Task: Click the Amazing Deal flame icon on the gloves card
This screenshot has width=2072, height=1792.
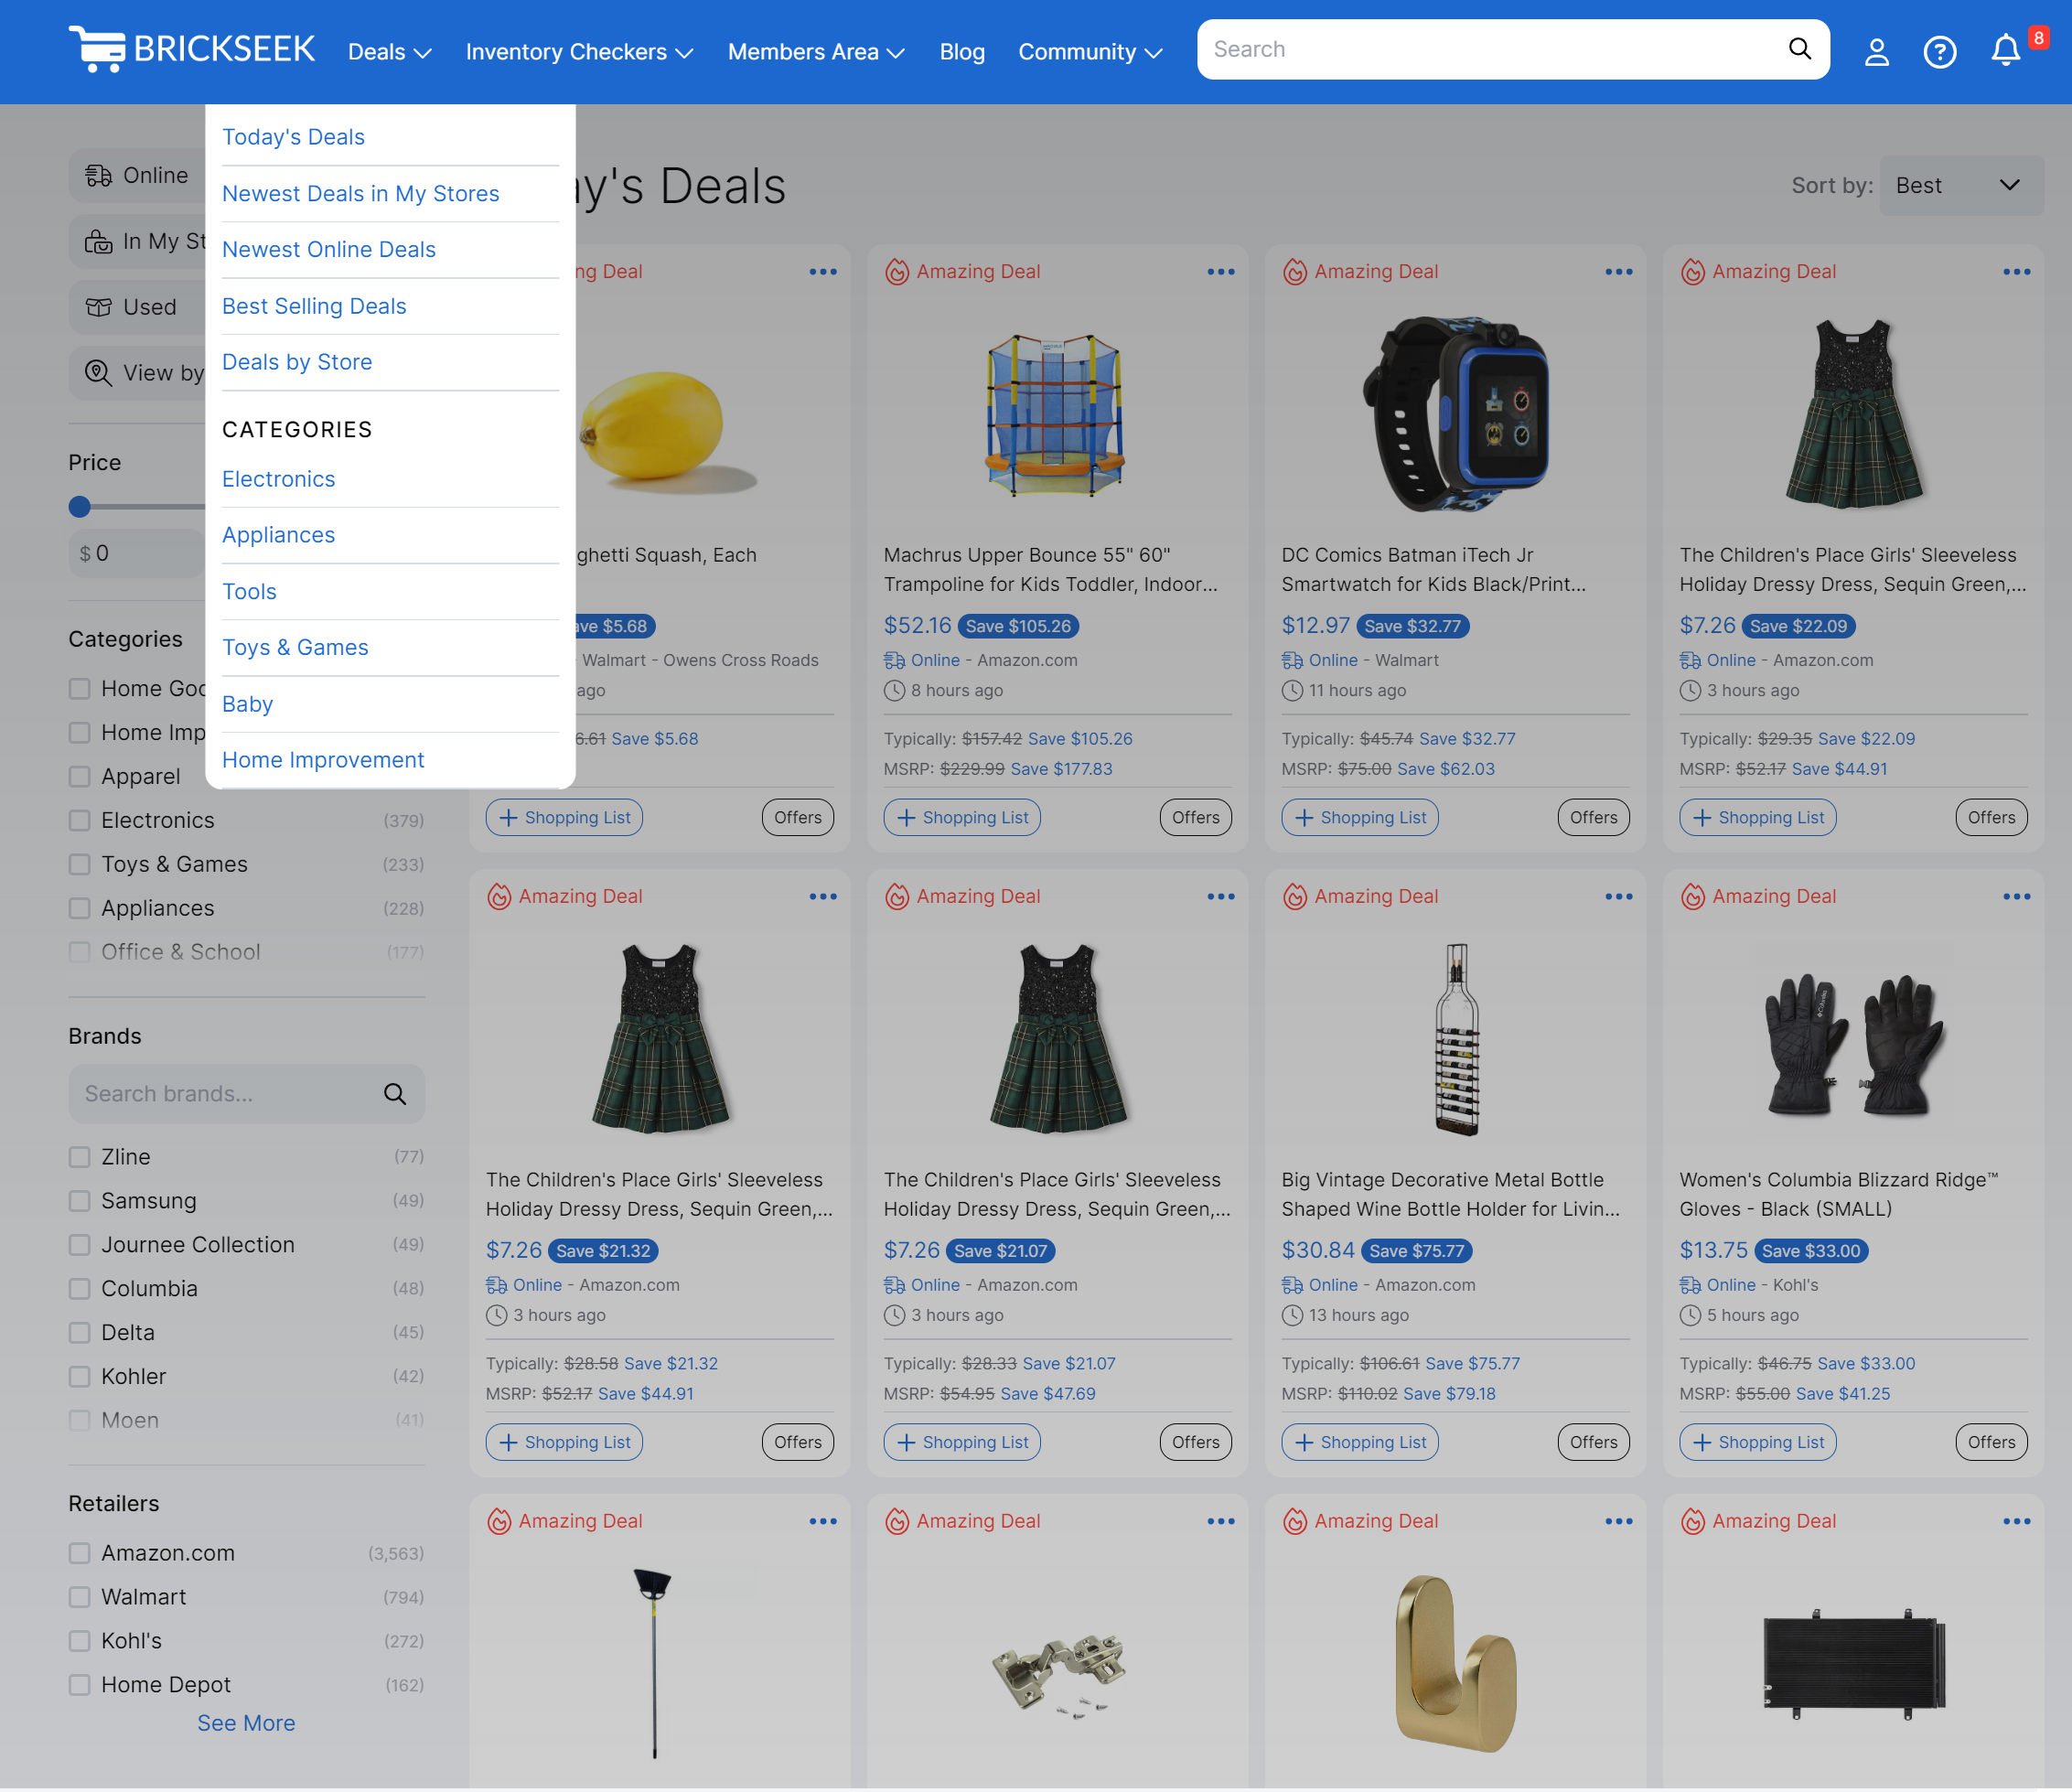Action: (x=1693, y=896)
